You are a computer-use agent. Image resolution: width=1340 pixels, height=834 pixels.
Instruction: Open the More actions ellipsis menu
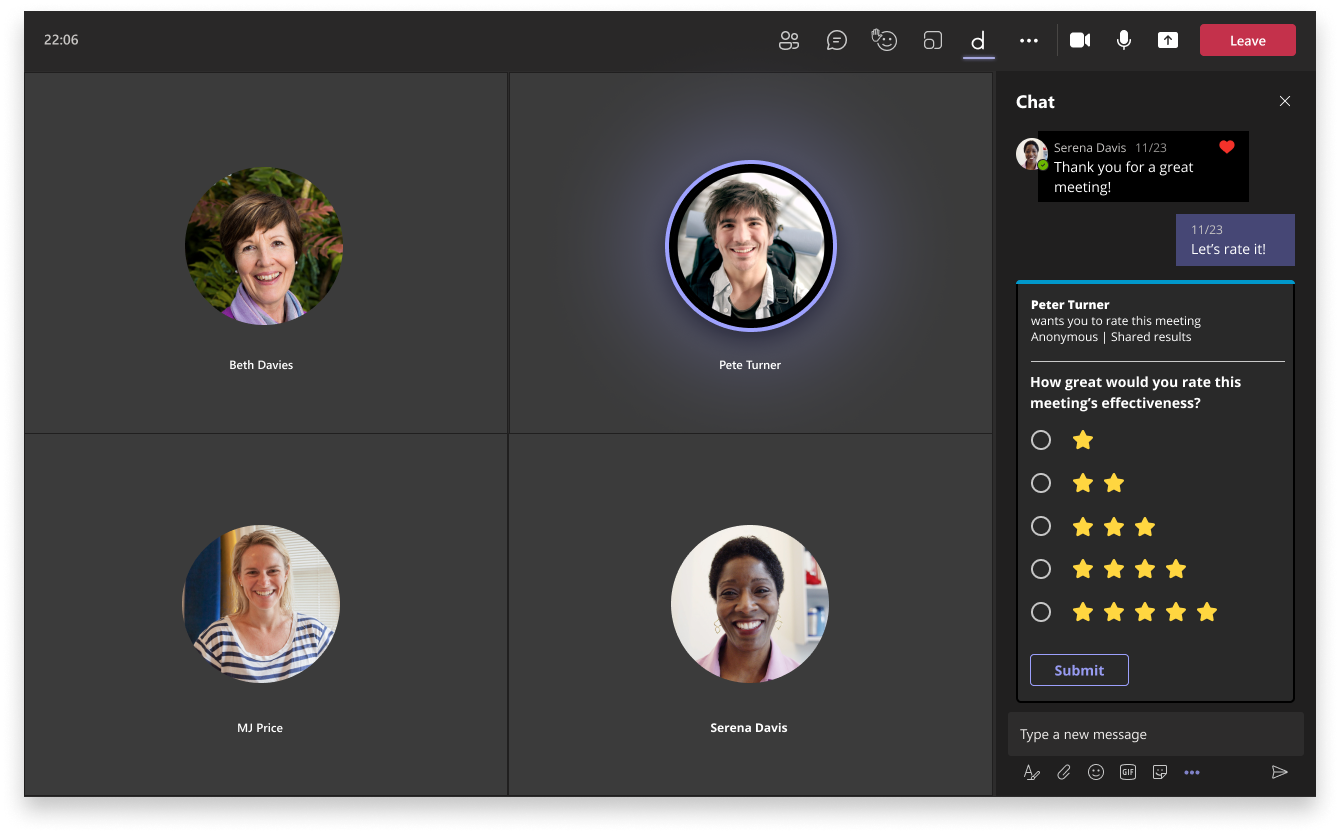click(x=1028, y=41)
